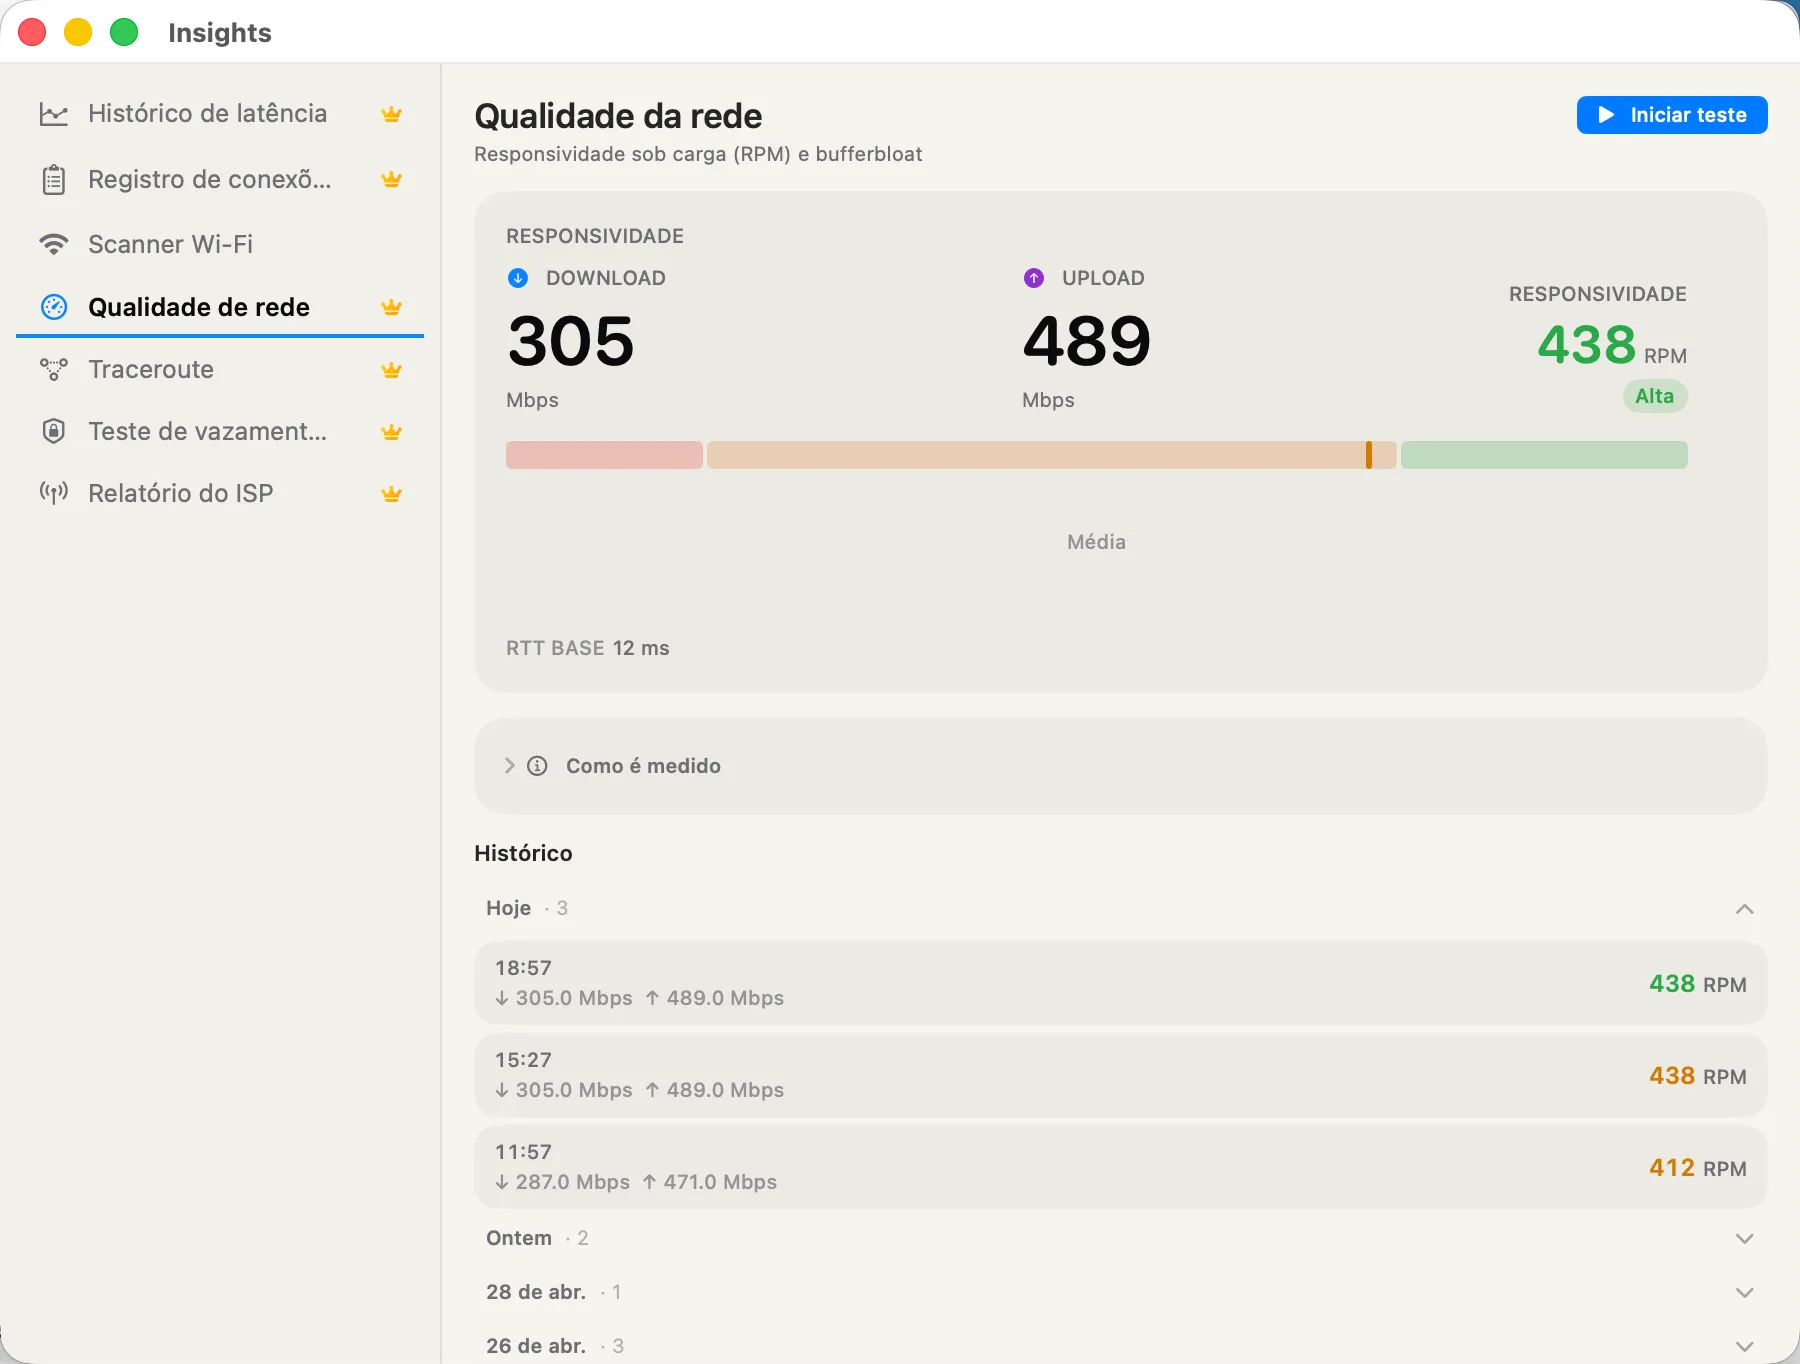This screenshot has height=1364, width=1800.
Task: Click the connection log clipboard icon
Action: tap(53, 180)
